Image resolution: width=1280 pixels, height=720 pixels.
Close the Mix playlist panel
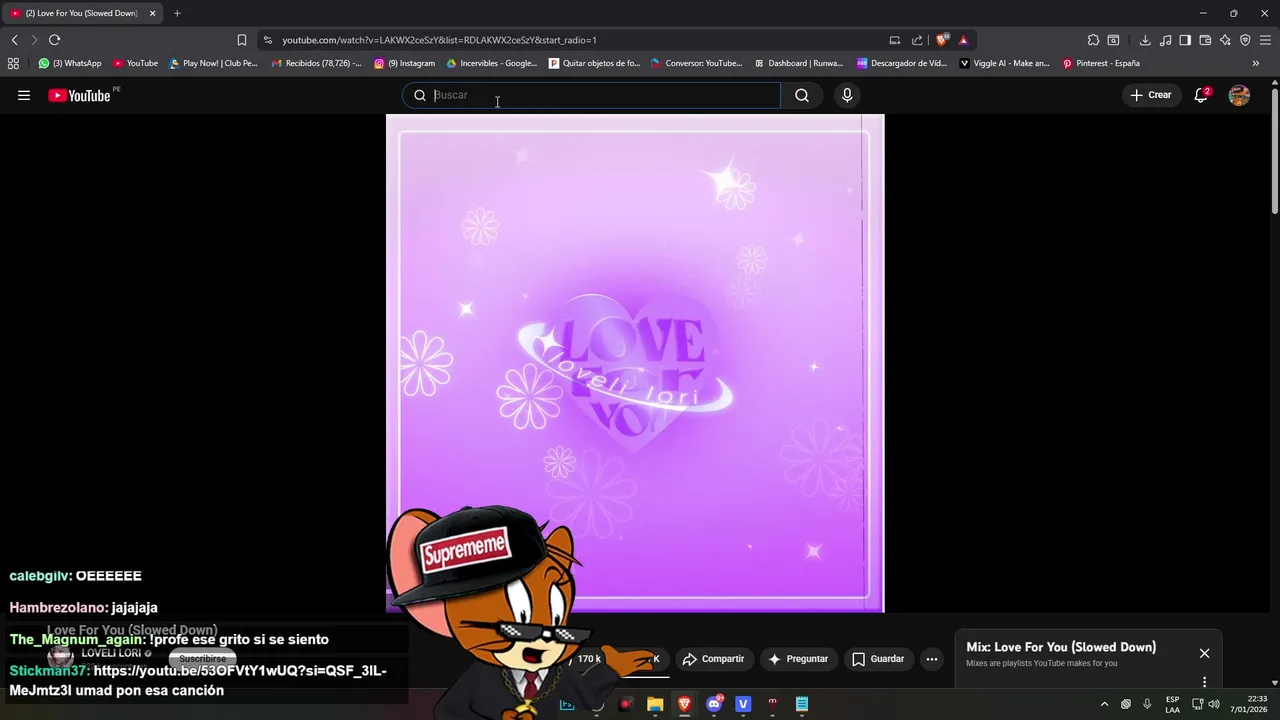point(1204,653)
